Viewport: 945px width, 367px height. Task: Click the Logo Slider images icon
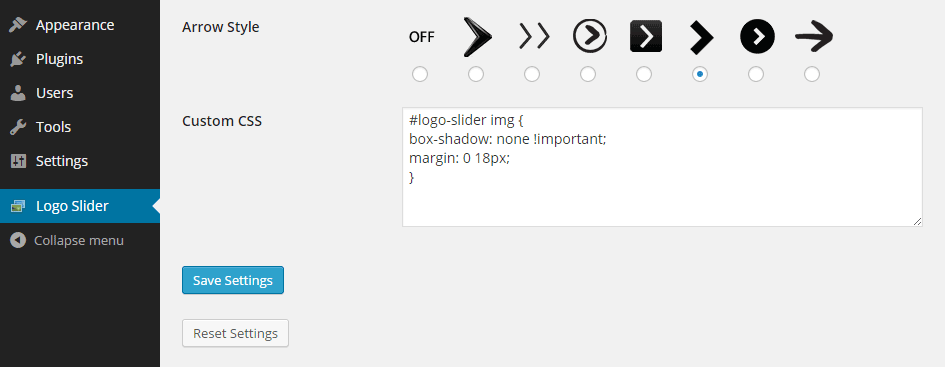coord(17,206)
